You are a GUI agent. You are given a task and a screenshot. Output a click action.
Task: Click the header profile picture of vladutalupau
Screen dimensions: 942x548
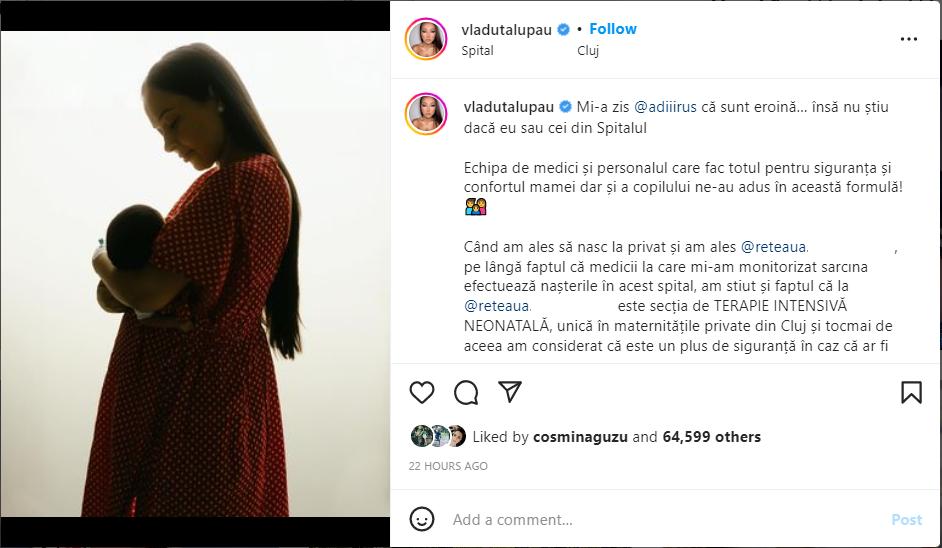pos(426,39)
